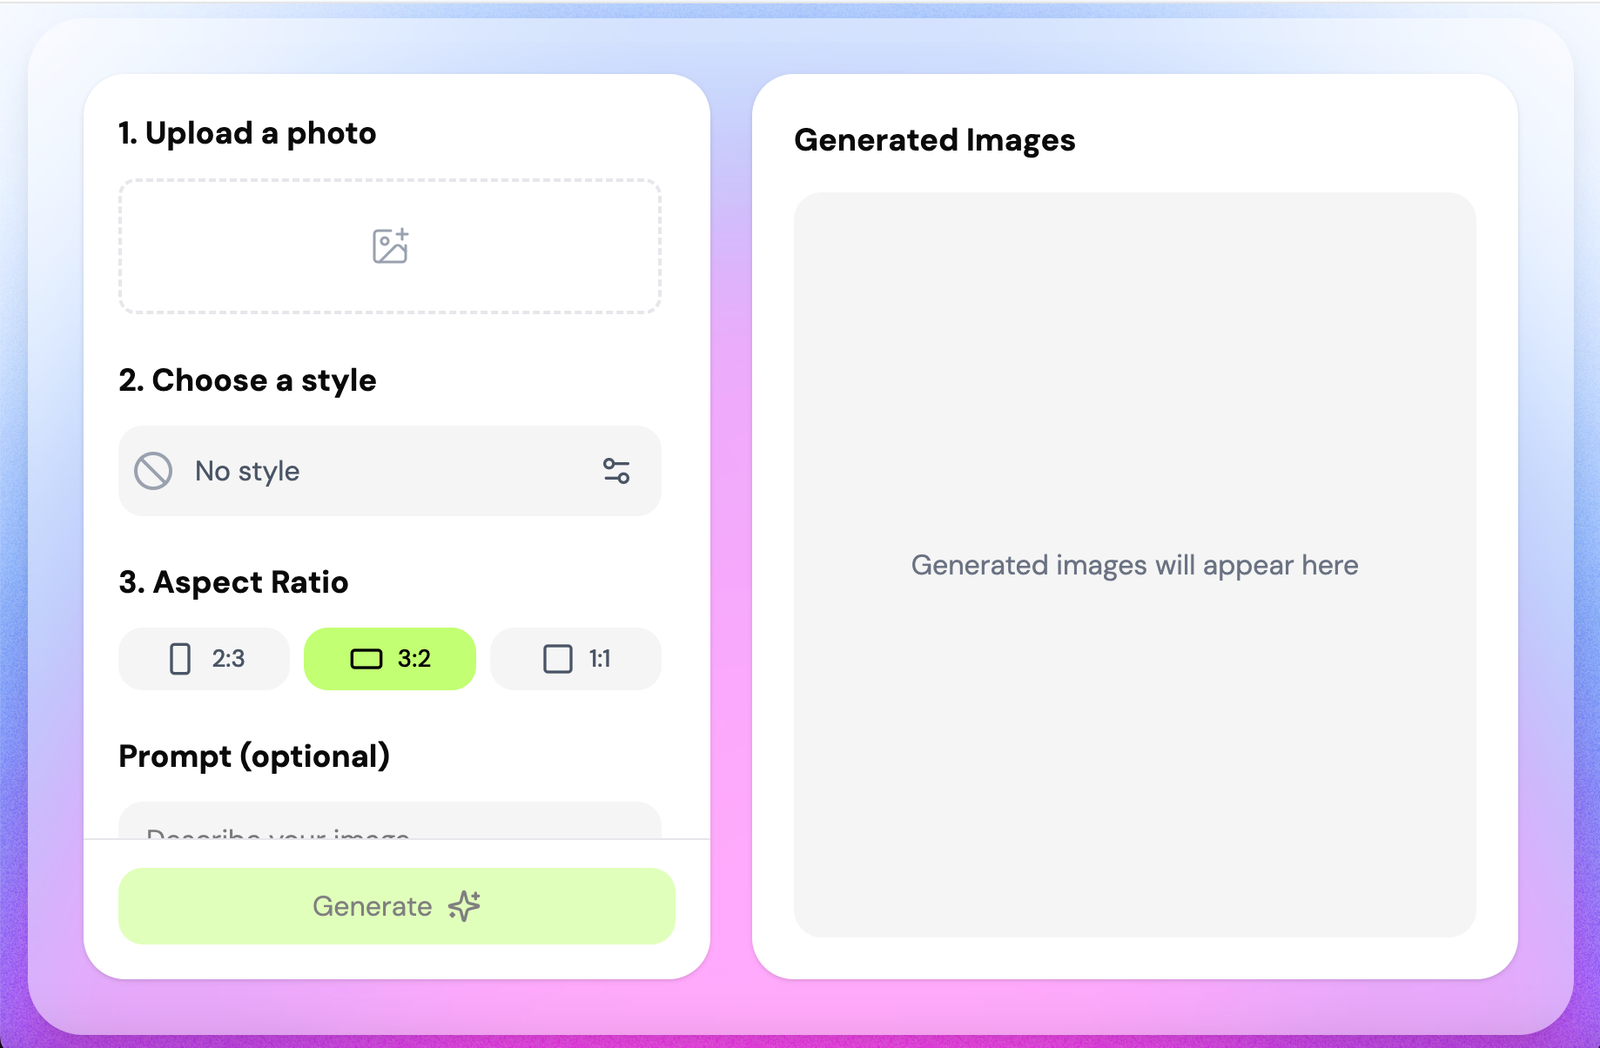
Task: Click the square icon for 1:1
Action: click(x=558, y=659)
